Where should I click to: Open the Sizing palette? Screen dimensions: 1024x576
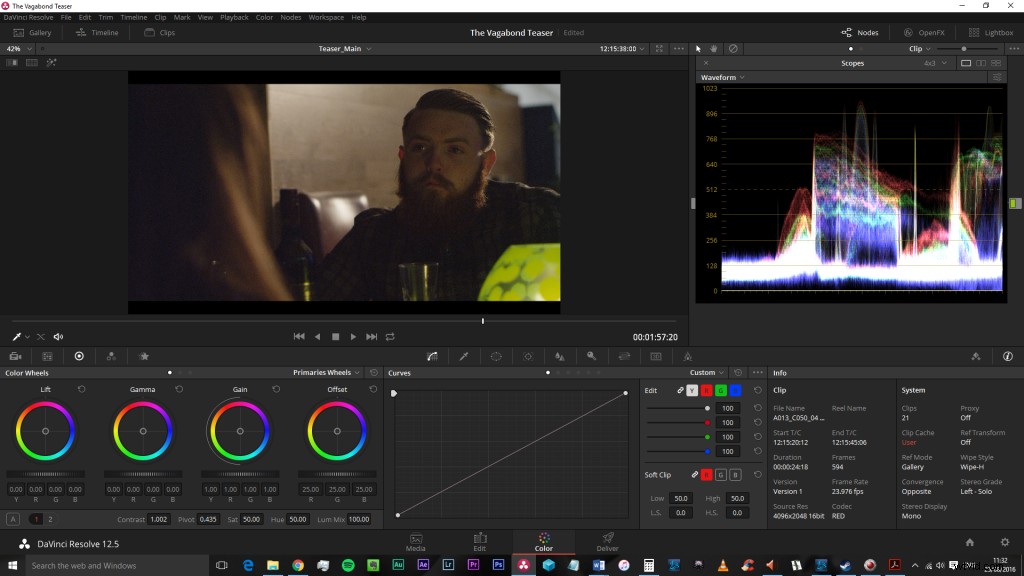pyautogui.click(x=623, y=355)
